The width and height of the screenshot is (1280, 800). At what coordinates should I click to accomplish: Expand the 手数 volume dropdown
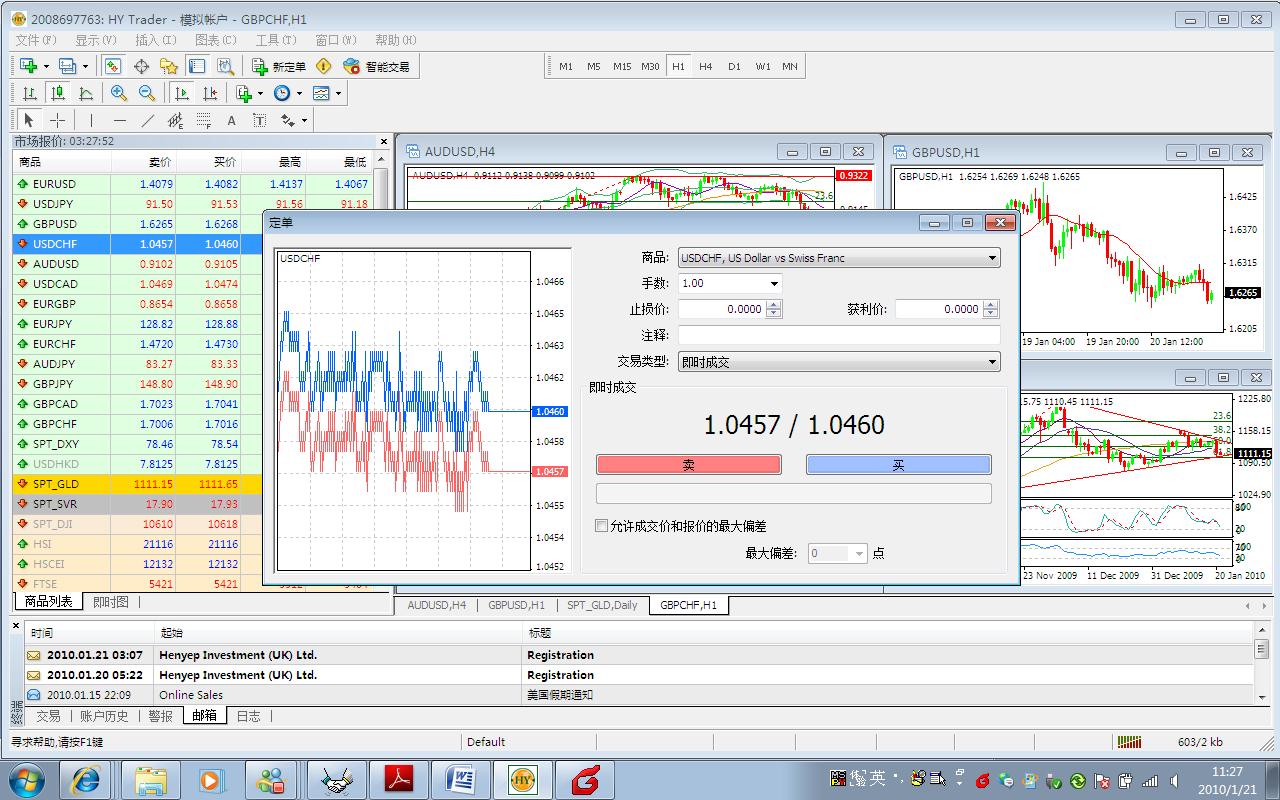[x=774, y=284]
